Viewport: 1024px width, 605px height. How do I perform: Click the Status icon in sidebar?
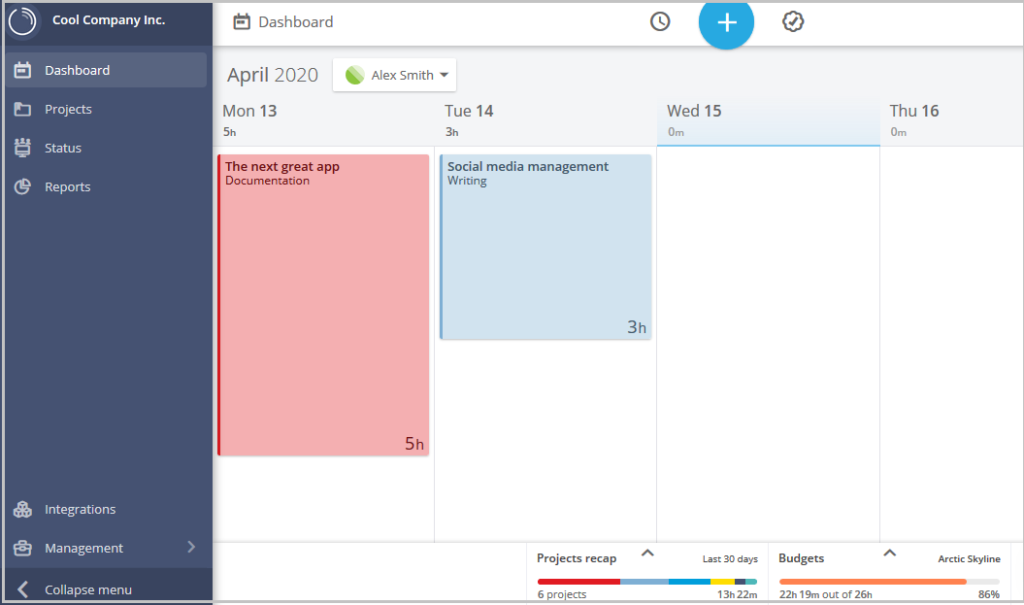coord(23,148)
